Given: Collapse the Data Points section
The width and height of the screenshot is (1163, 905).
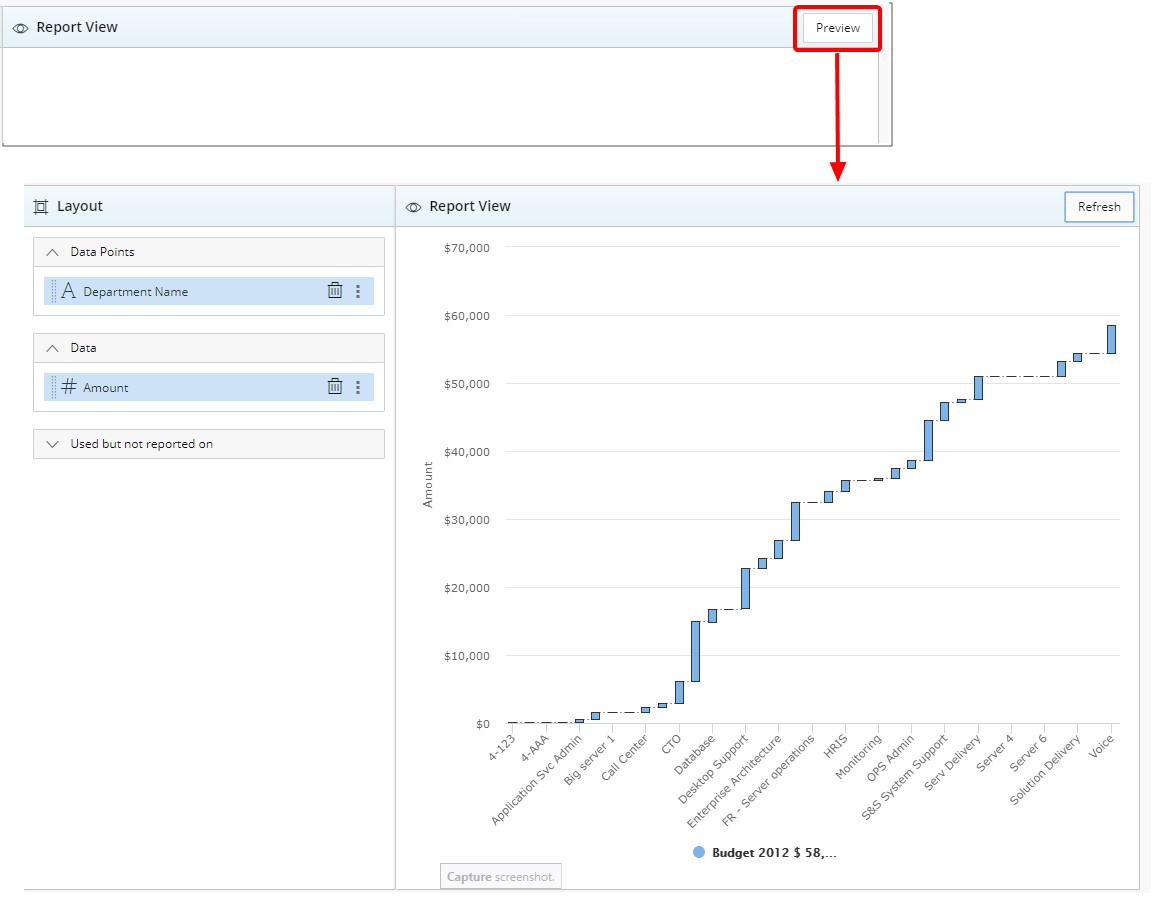Looking at the screenshot, I should pos(52,252).
